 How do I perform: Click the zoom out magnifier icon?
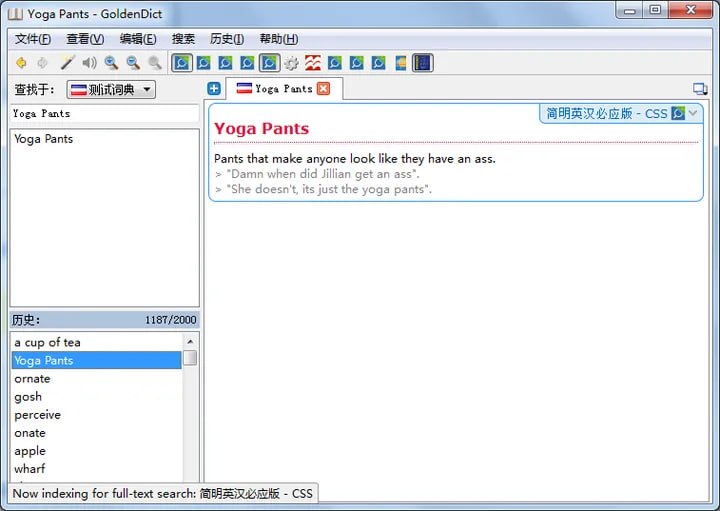pyautogui.click(x=133, y=63)
